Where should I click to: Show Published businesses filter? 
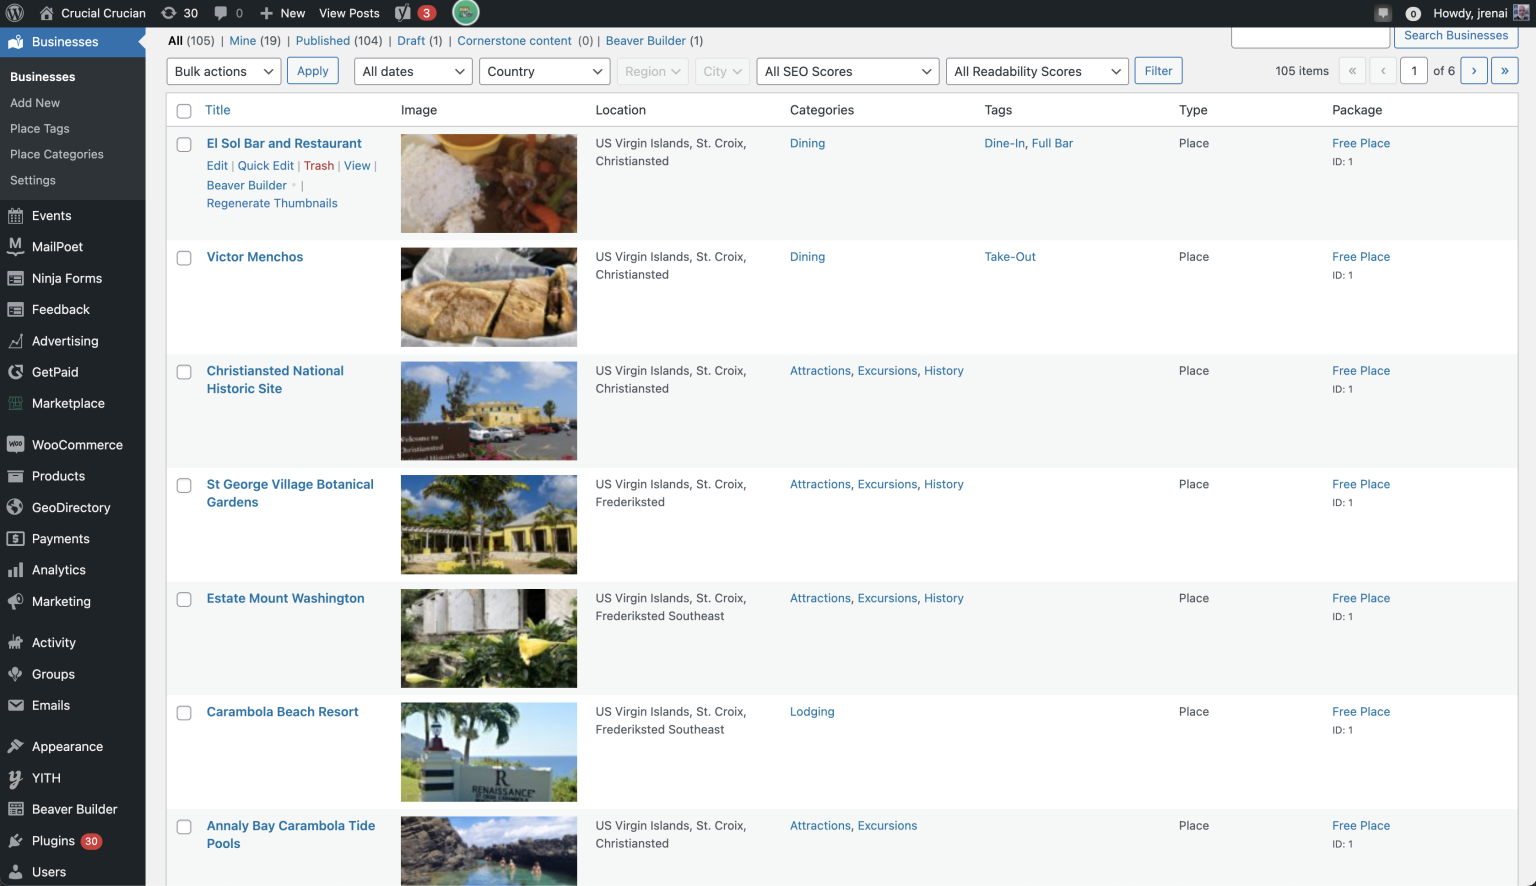pyautogui.click(x=323, y=41)
